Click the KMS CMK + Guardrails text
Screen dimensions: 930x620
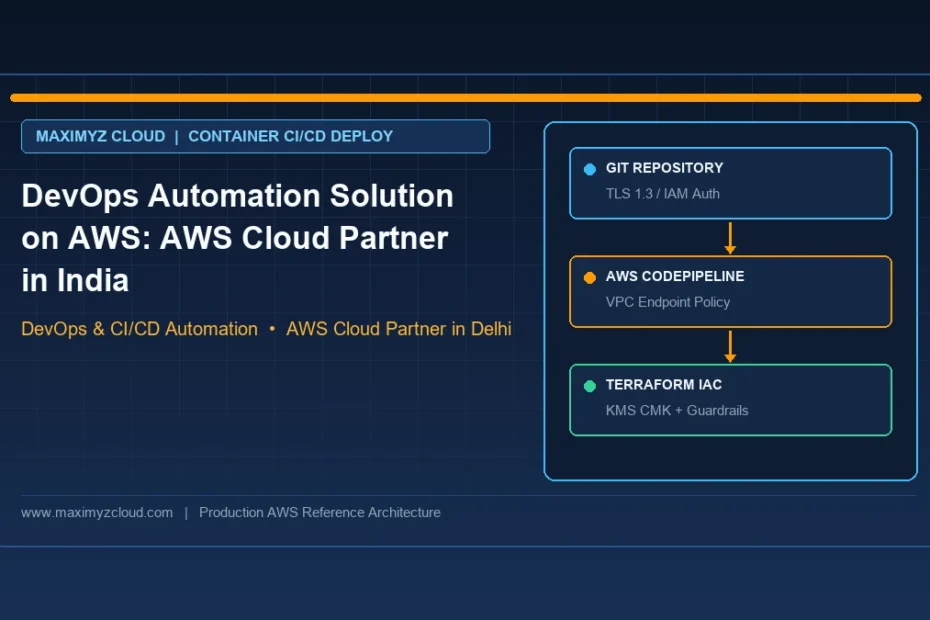point(677,411)
